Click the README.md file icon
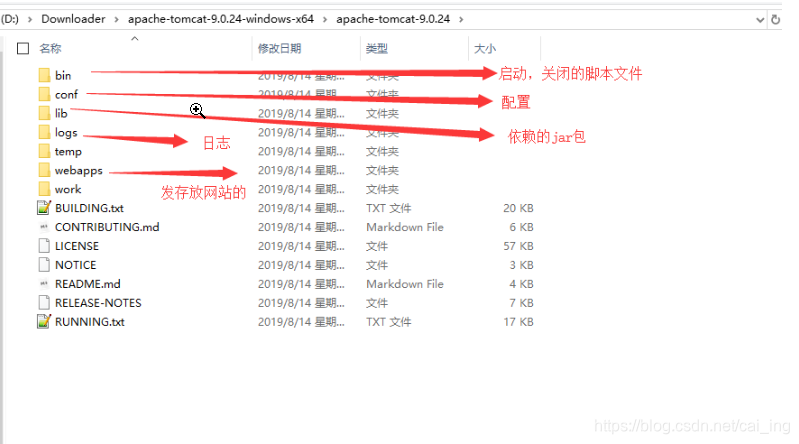This screenshot has height=444, width=799. 44,284
